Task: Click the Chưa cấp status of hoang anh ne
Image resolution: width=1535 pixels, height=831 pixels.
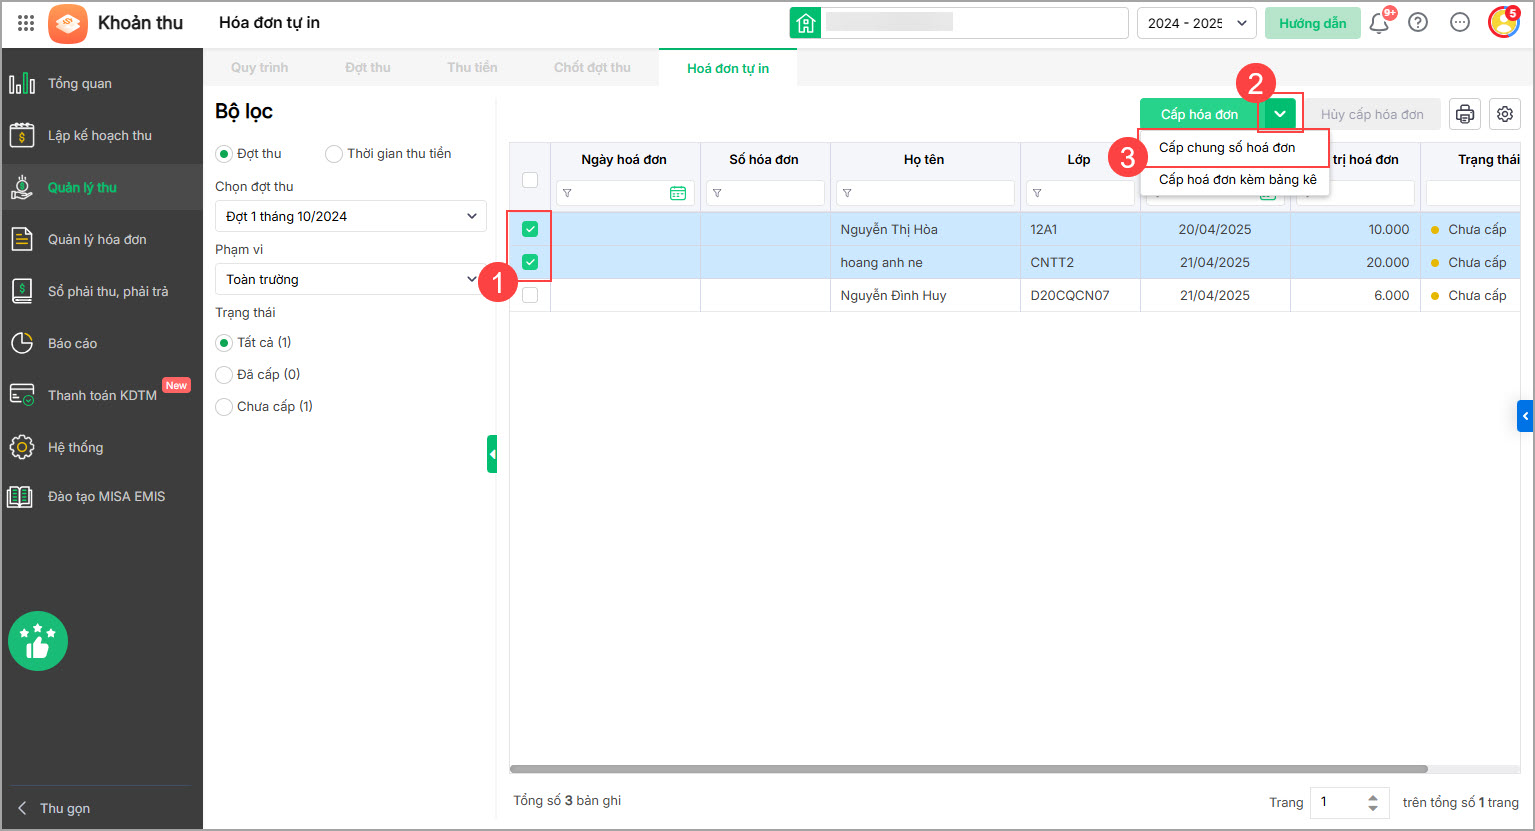Action: coord(1477,262)
